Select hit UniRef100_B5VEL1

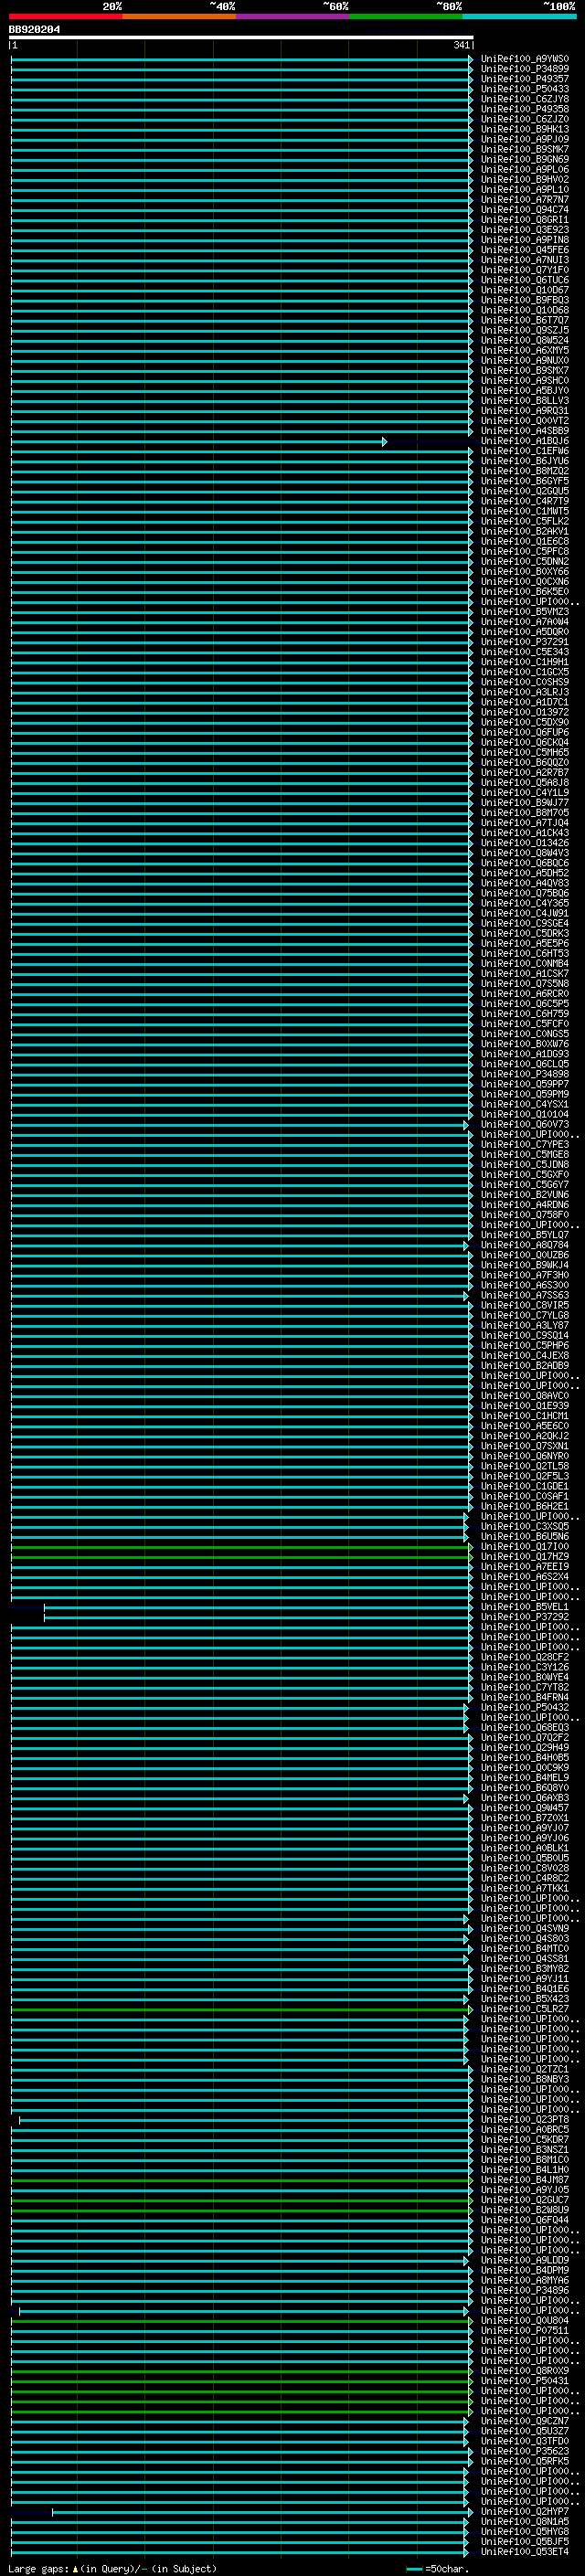click(x=524, y=1606)
